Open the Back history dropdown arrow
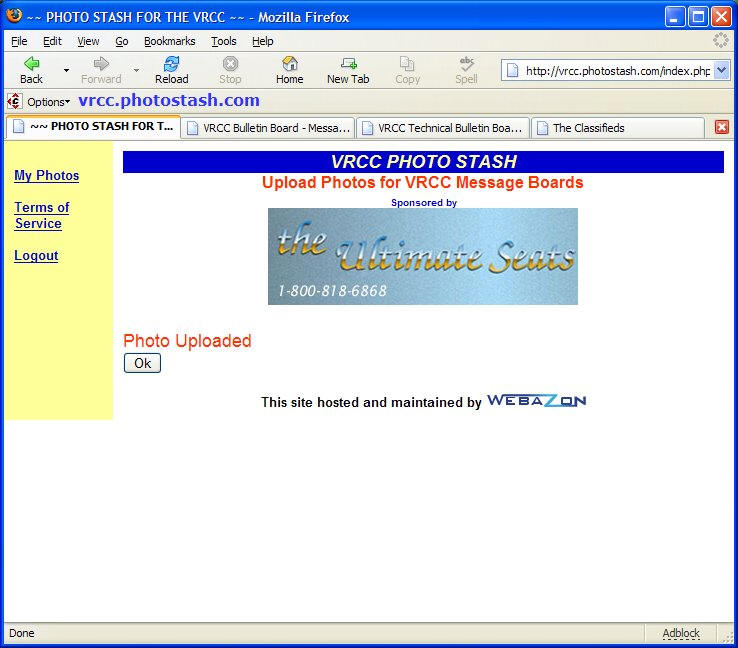Image resolution: width=738 pixels, height=648 pixels. (66, 70)
